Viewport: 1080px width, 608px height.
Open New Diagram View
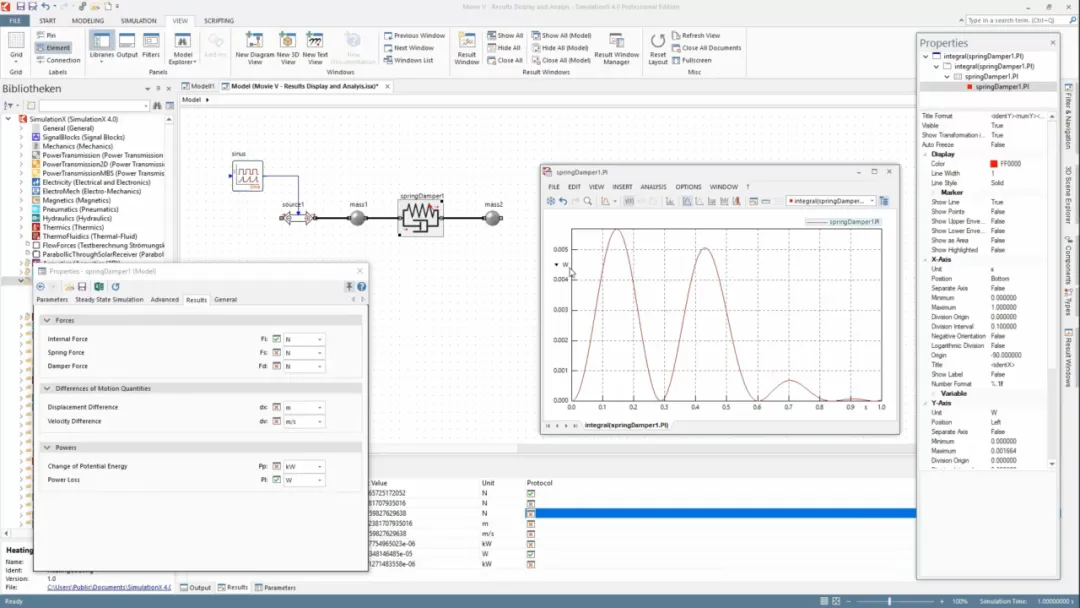tap(254, 48)
